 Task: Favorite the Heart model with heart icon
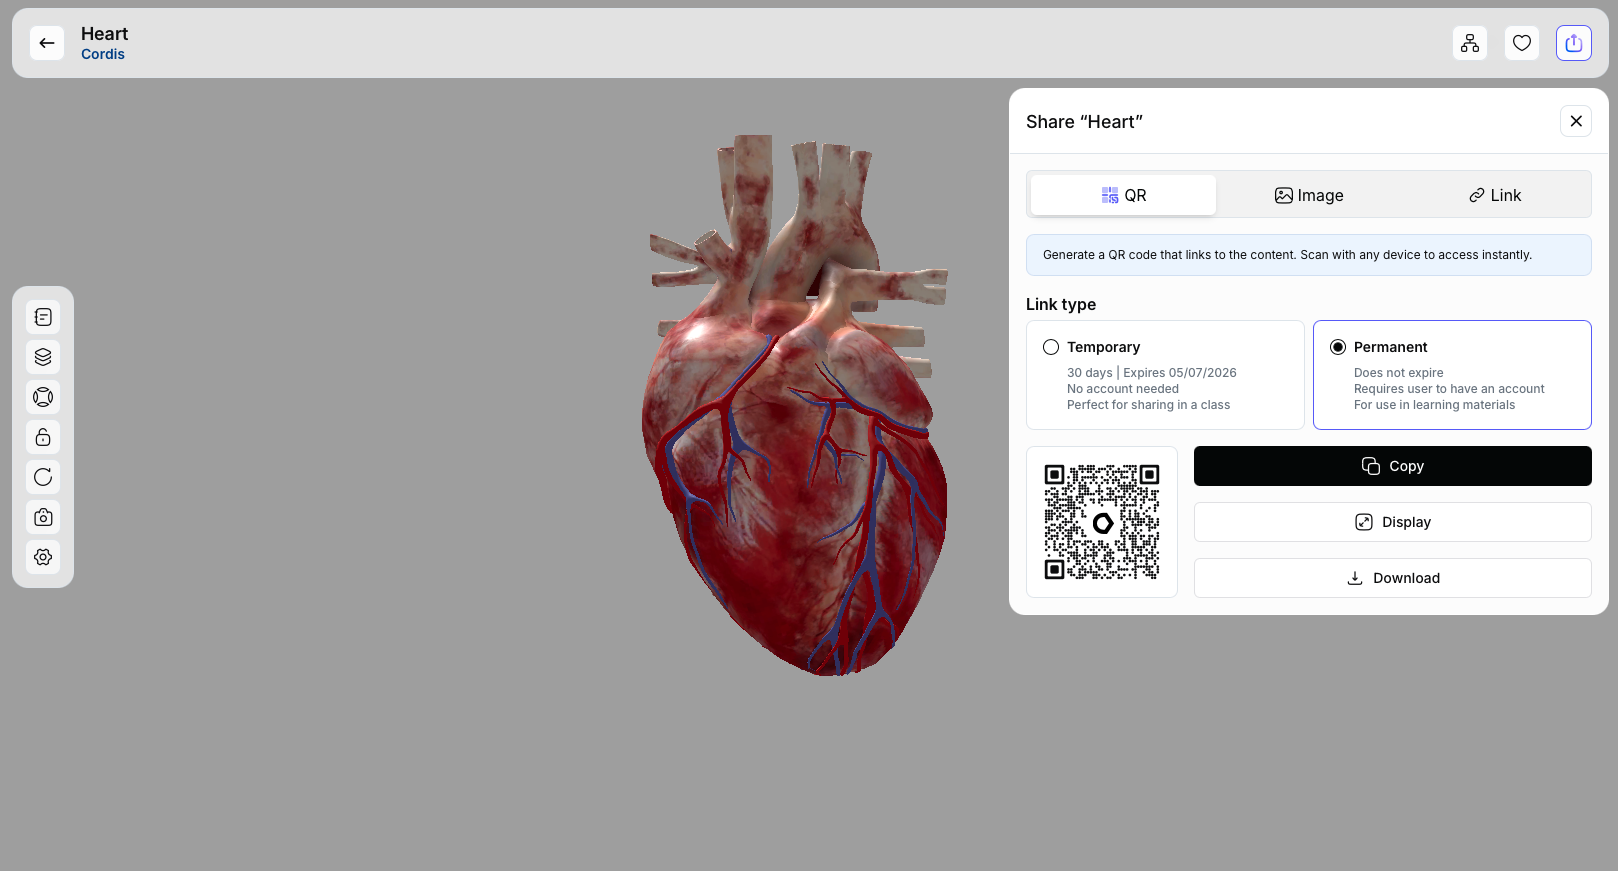pyautogui.click(x=1521, y=43)
